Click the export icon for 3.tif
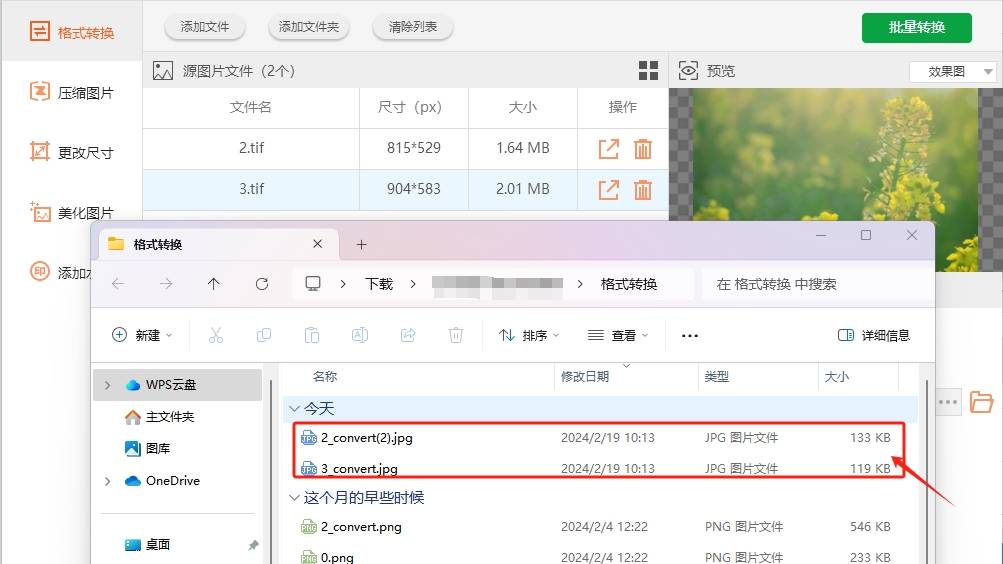This screenshot has height=564, width=1003. click(x=608, y=189)
